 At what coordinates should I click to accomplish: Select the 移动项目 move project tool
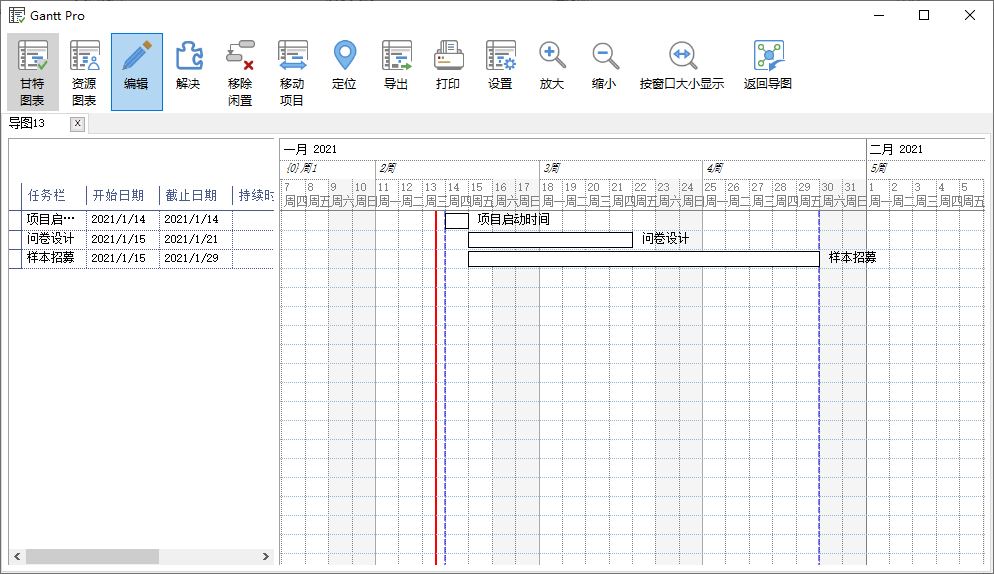click(292, 71)
